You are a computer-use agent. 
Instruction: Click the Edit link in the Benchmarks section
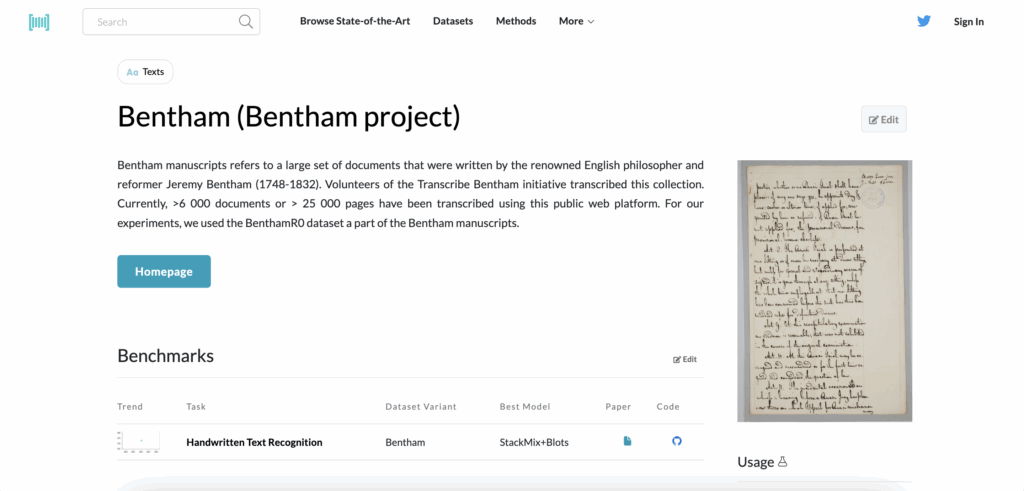click(685, 359)
